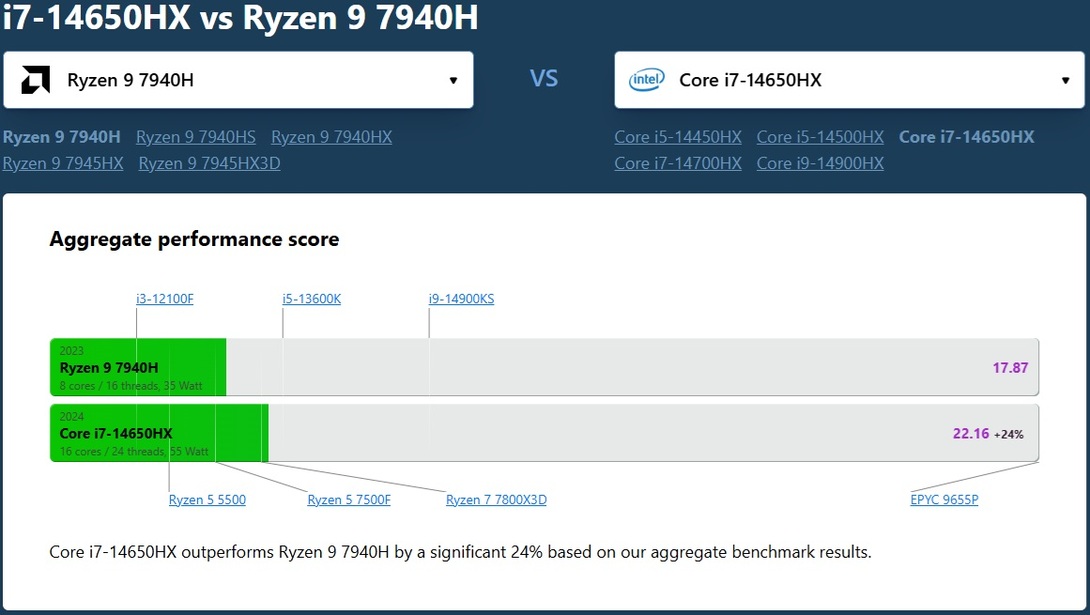Click the page title i7-14650HX vs Ryzen 9 7940H
This screenshot has height=615, width=1090.
241,17
